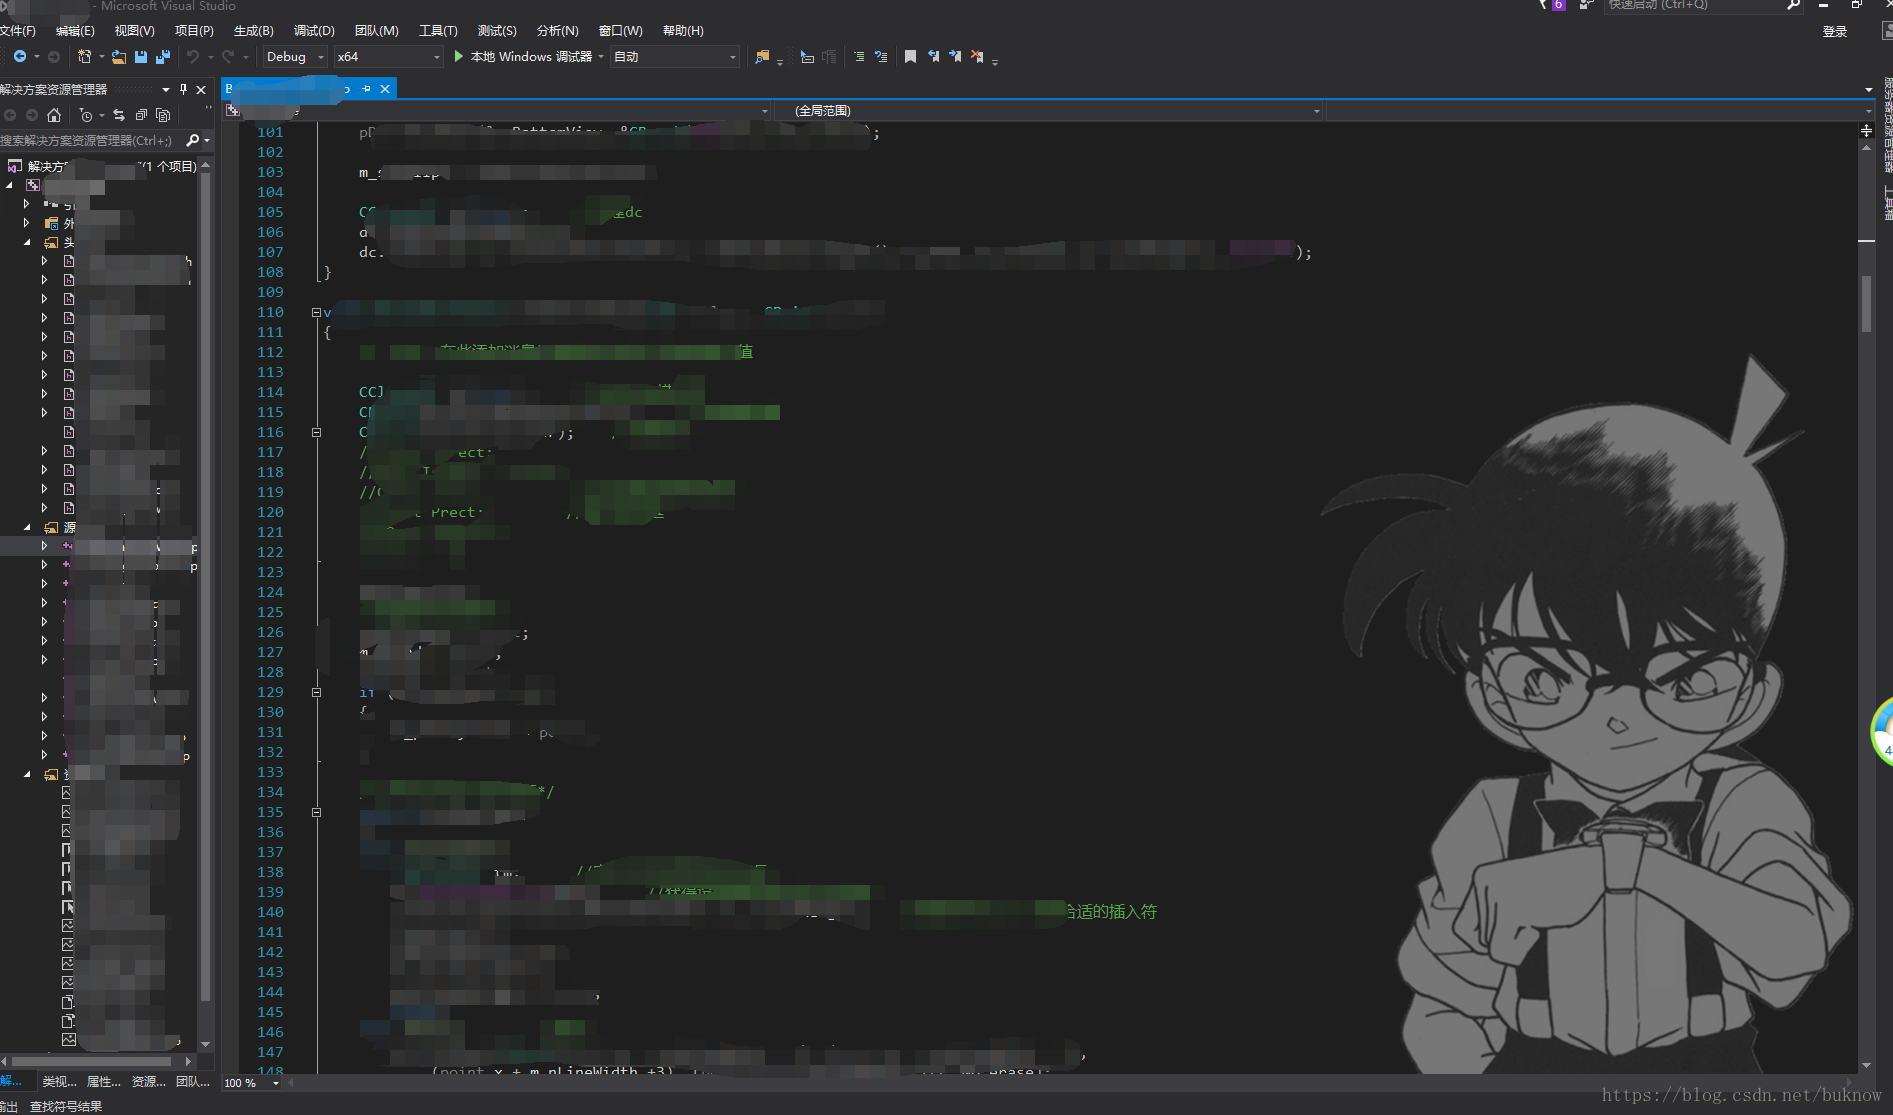This screenshot has width=1893, height=1115.
Task: Start debugging with the green play icon
Action: coord(458,56)
